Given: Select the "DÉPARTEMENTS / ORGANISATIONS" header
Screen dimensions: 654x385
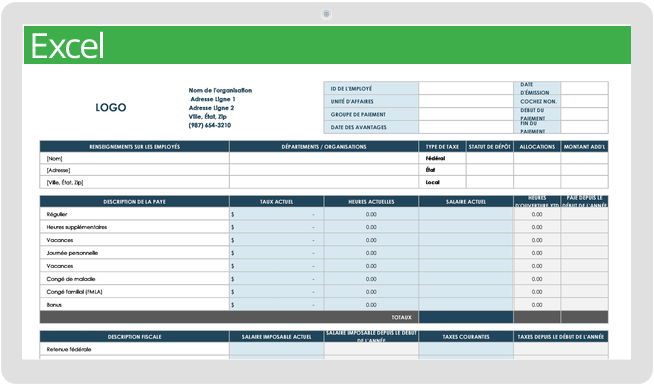Looking at the screenshot, I should click(x=324, y=147).
